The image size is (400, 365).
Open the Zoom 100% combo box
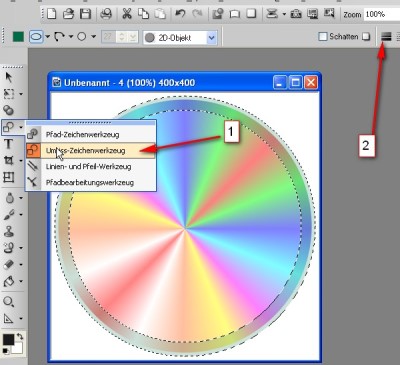click(x=381, y=14)
